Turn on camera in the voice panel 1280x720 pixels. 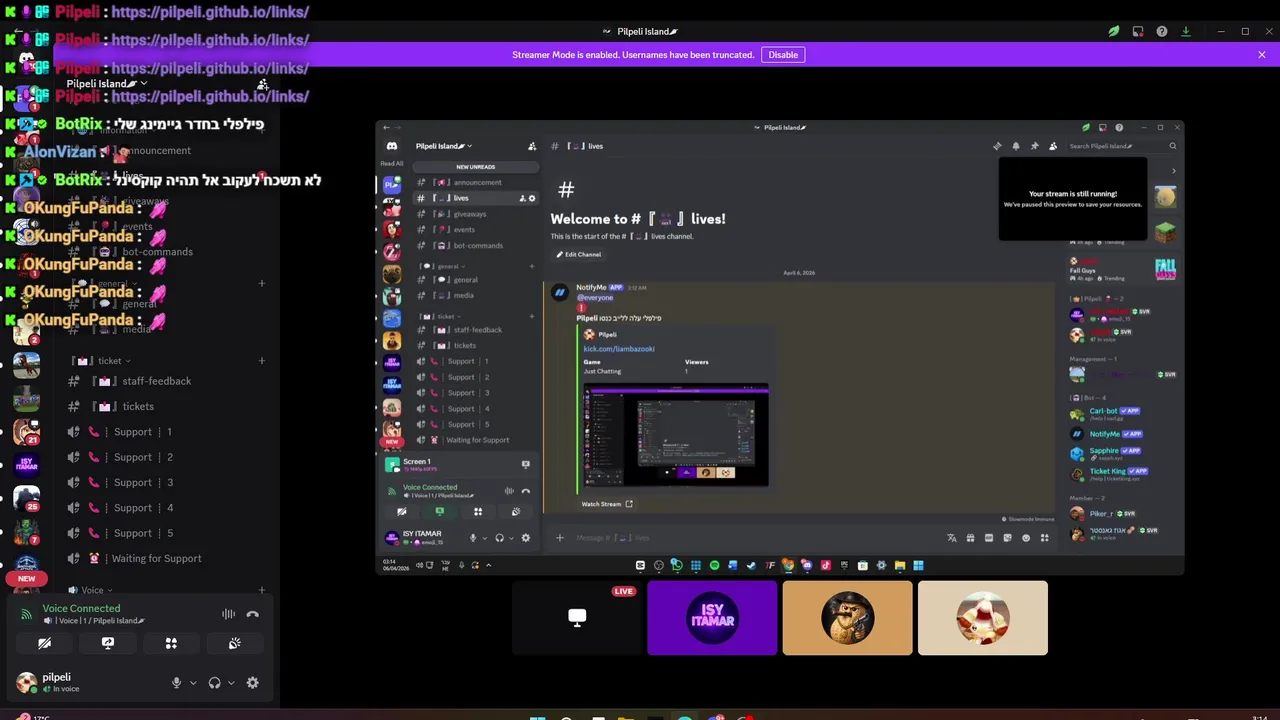pos(44,643)
